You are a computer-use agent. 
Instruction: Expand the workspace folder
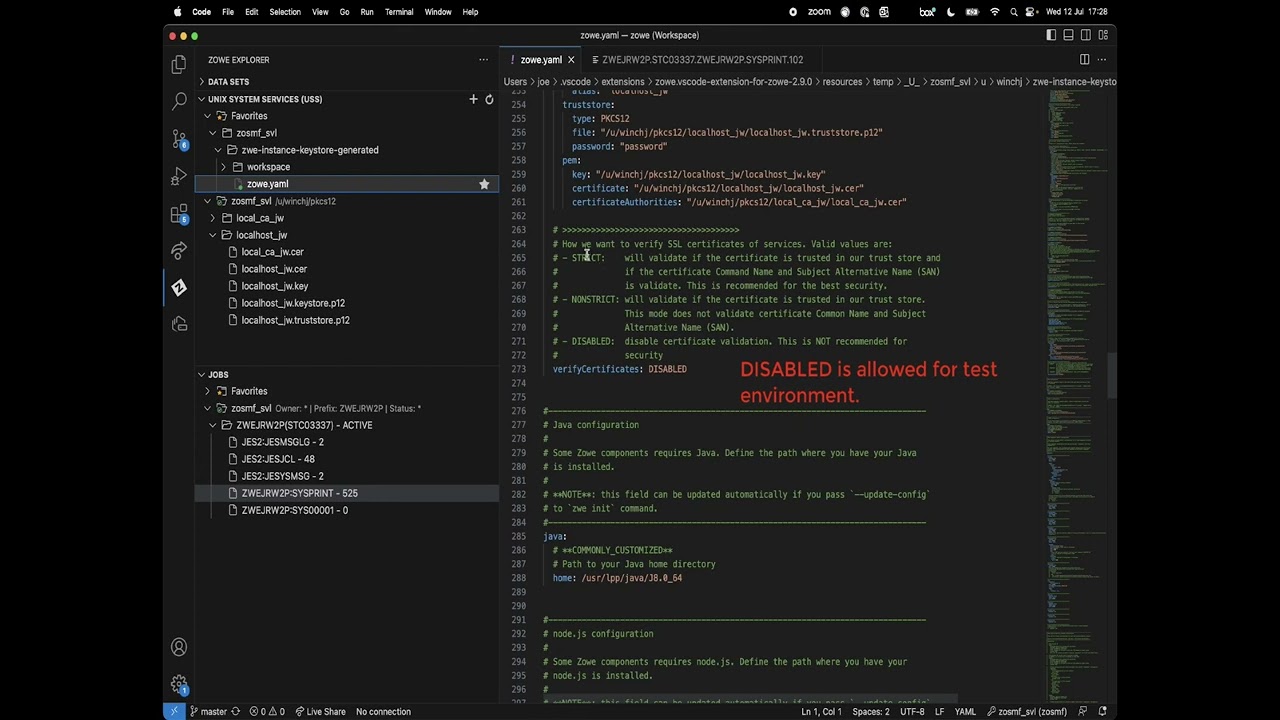[x=223, y=167]
